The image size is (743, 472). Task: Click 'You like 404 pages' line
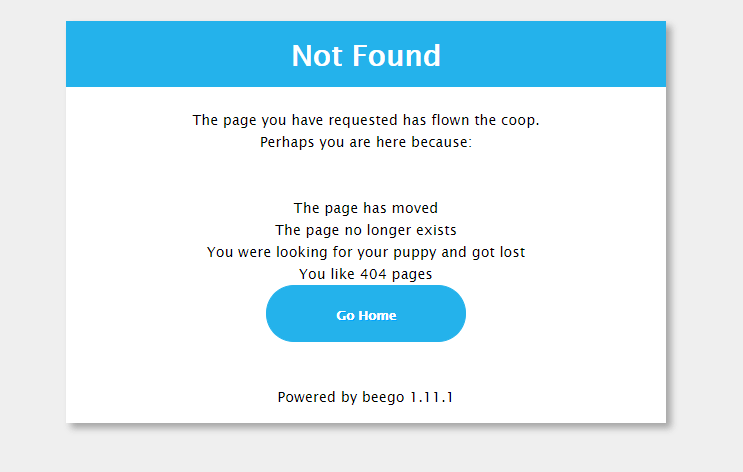coord(366,274)
